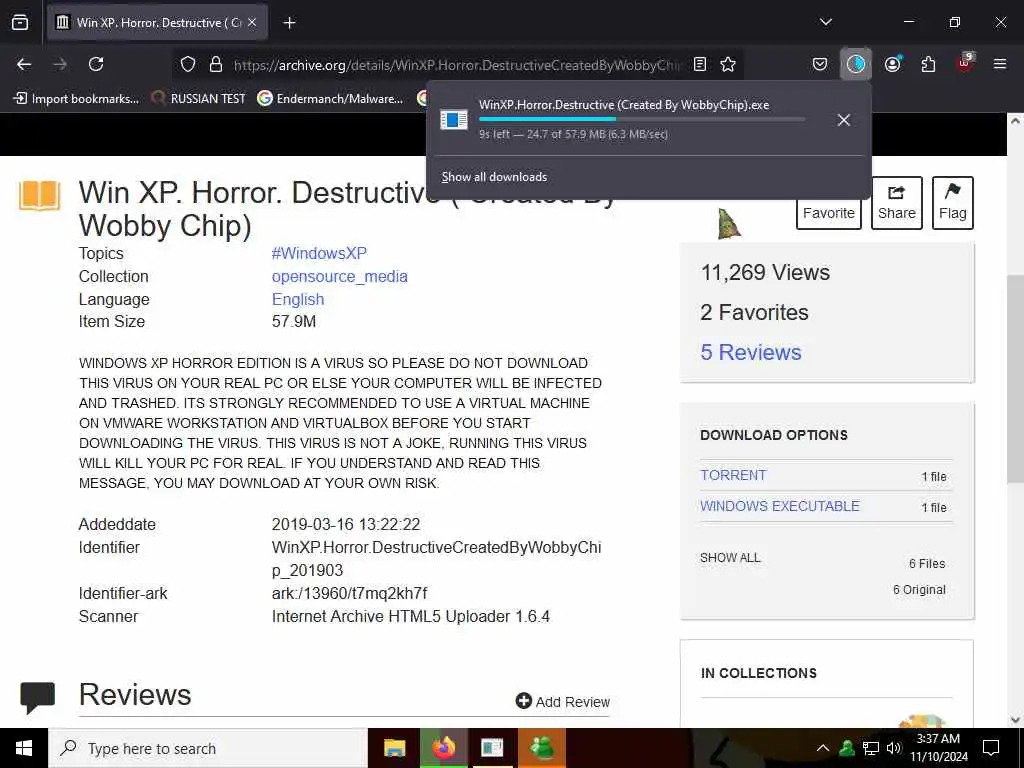This screenshot has width=1024, height=768.
Task: Open Endermanch/Malware bookmark
Action: pyautogui.click(x=330, y=99)
